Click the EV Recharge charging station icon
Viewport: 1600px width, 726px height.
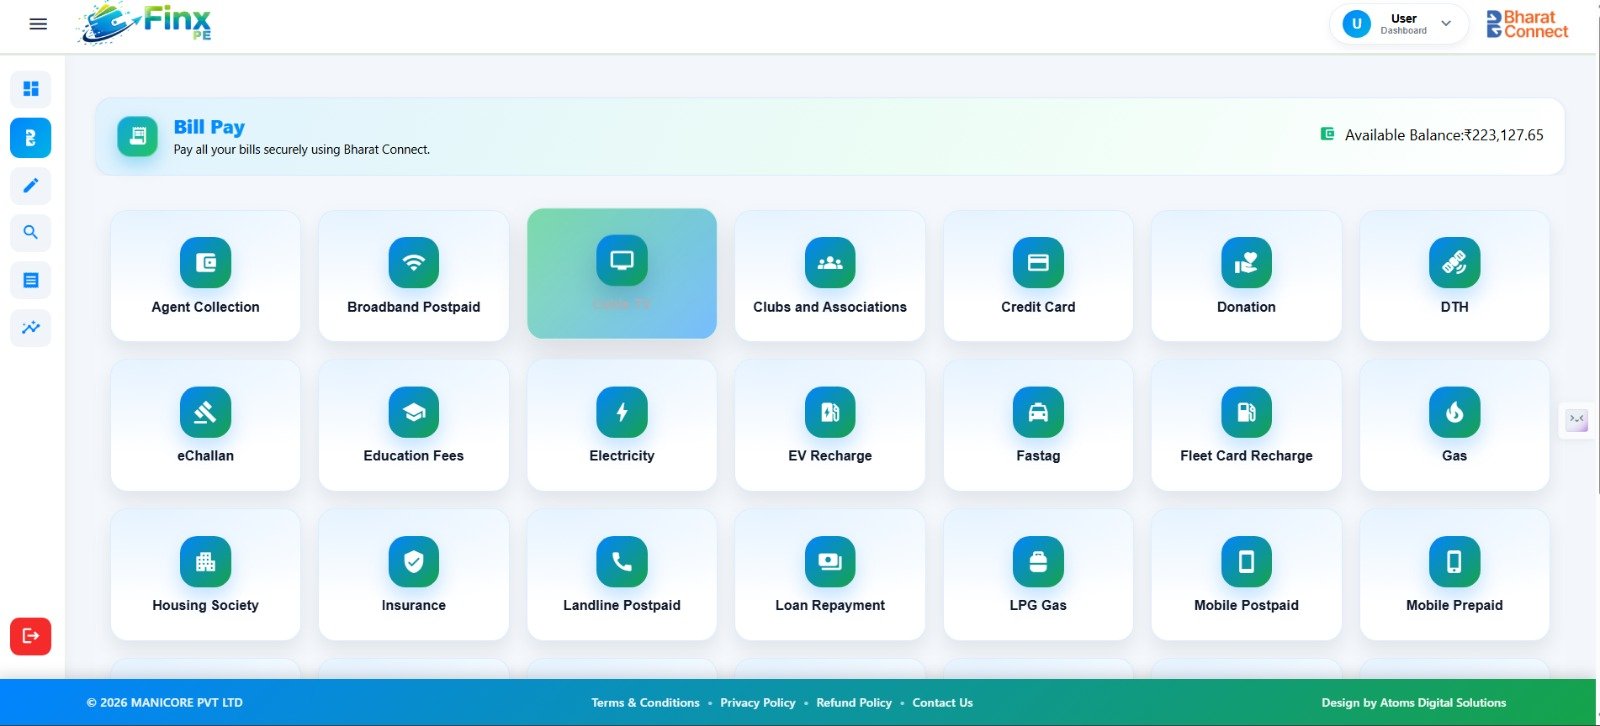point(830,412)
